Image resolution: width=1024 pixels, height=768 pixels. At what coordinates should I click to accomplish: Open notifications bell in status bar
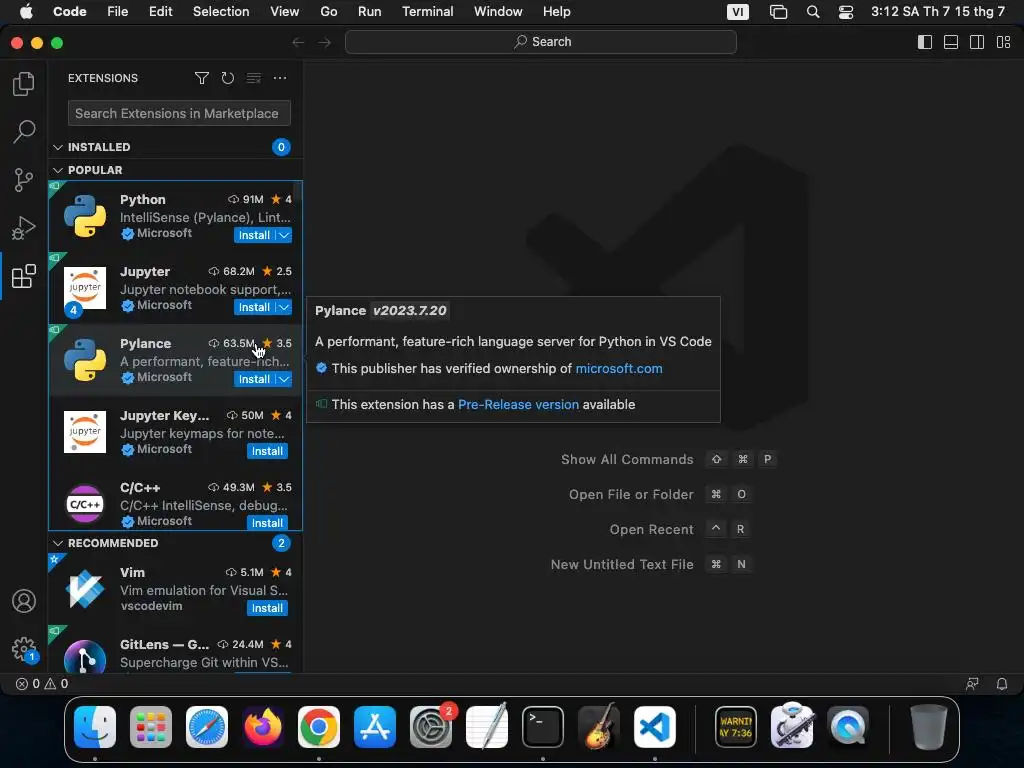(1002, 684)
